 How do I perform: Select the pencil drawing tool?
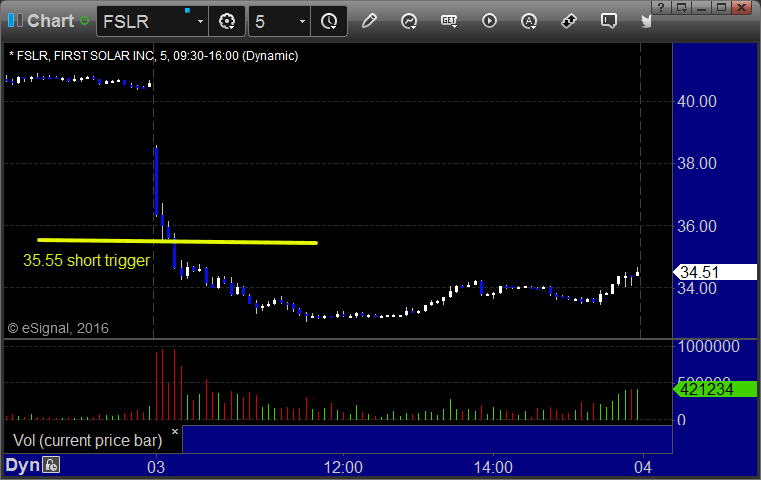pos(369,21)
